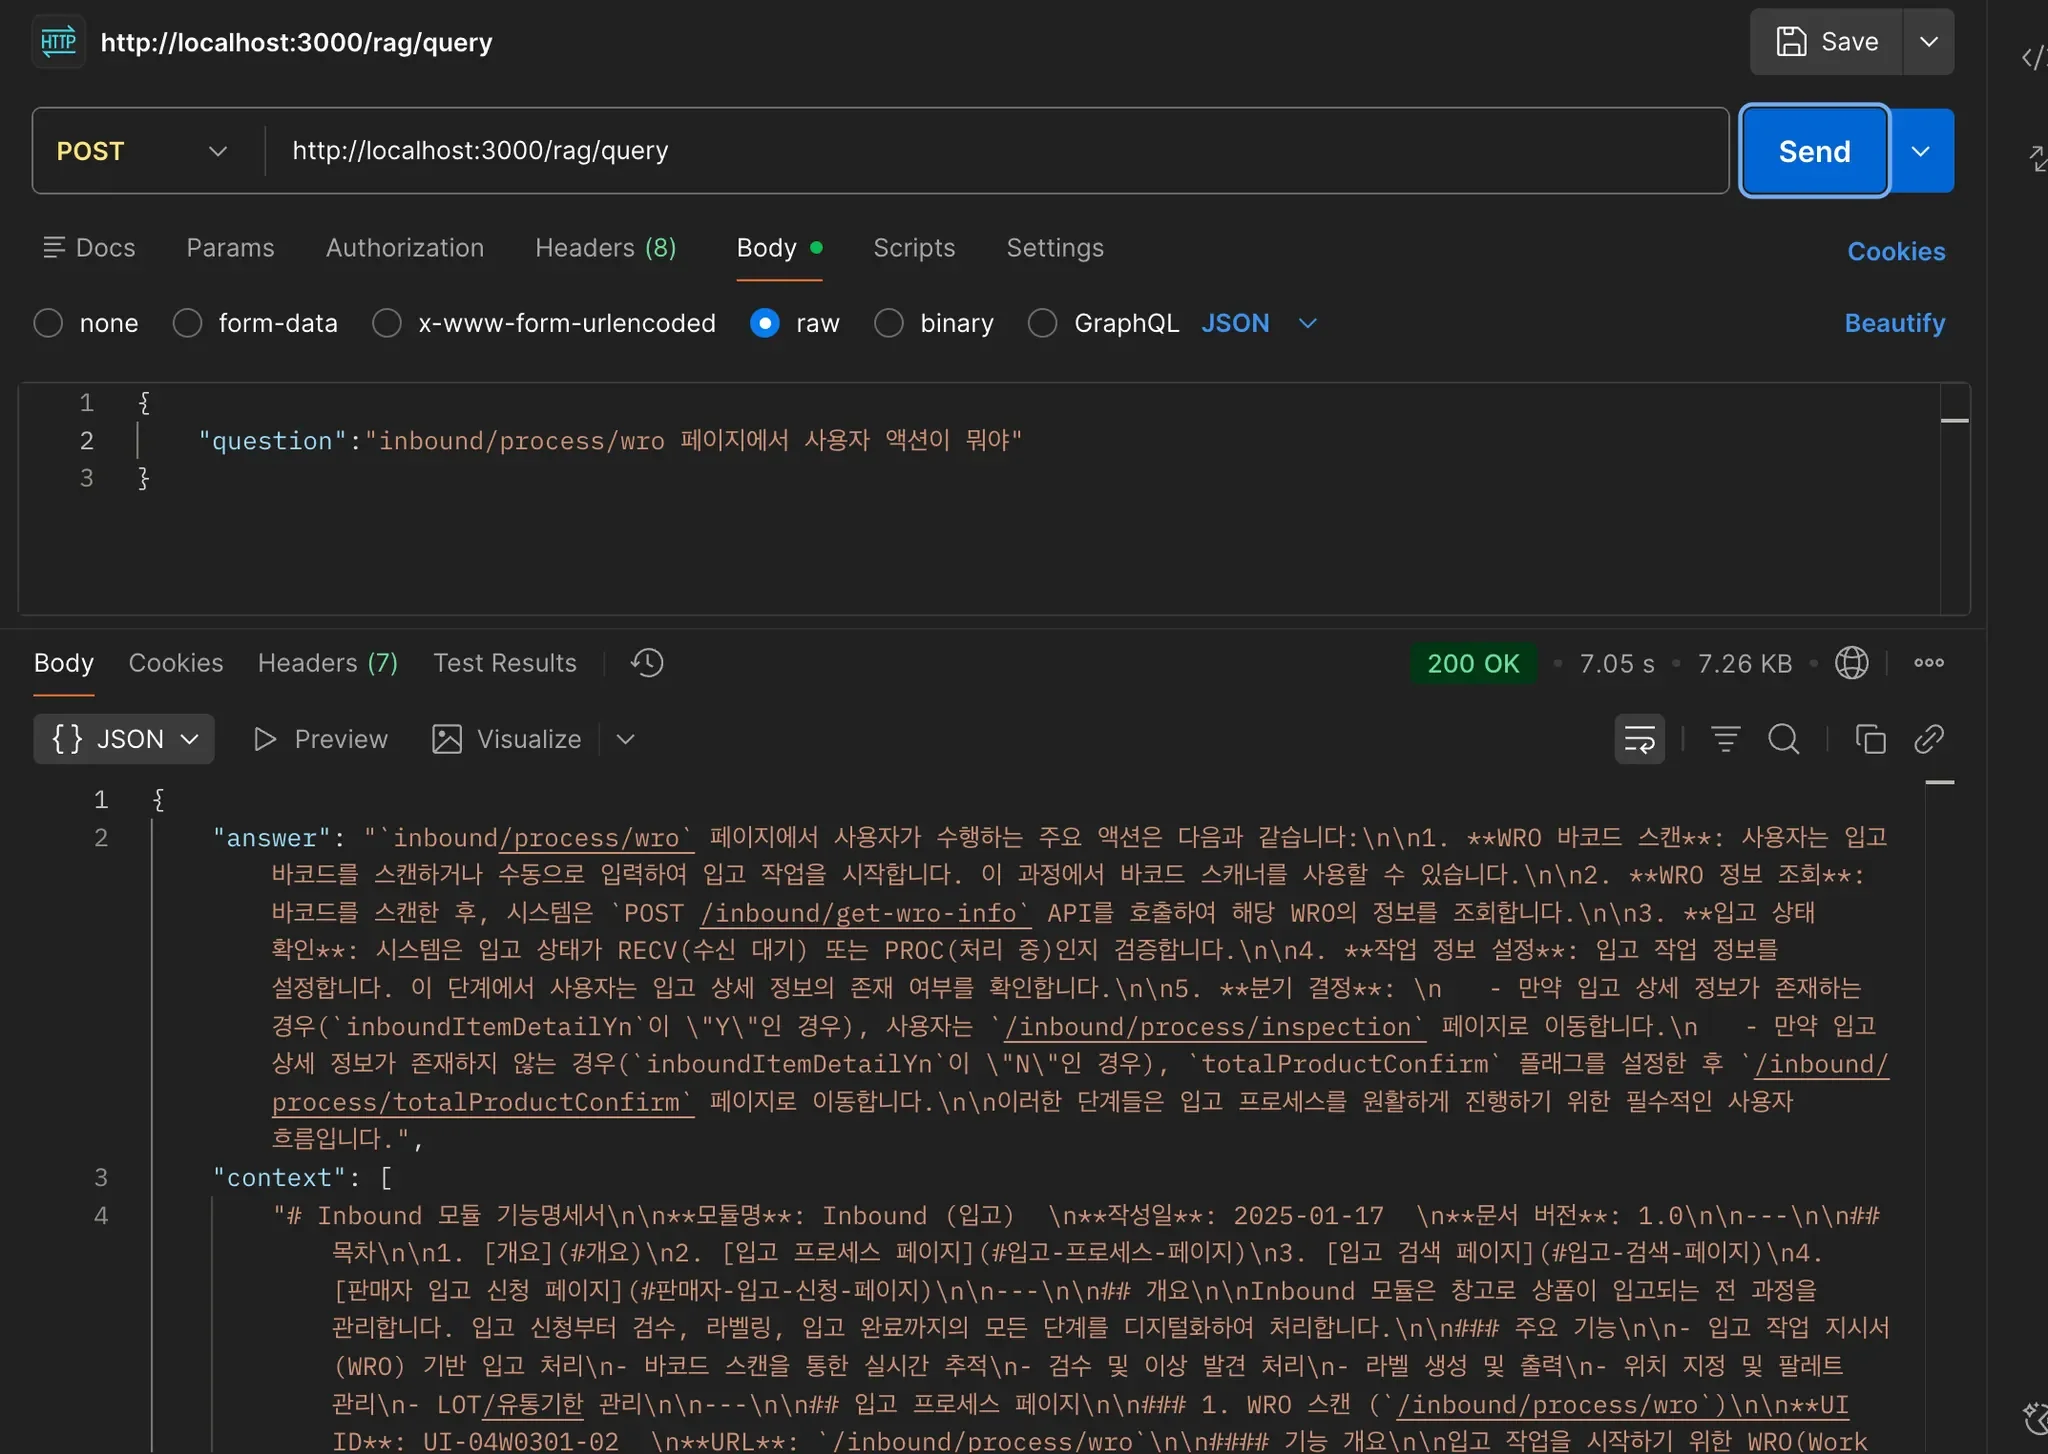Click the link icon in response toolbar
2048x1454 pixels.
pyautogui.click(x=1928, y=739)
